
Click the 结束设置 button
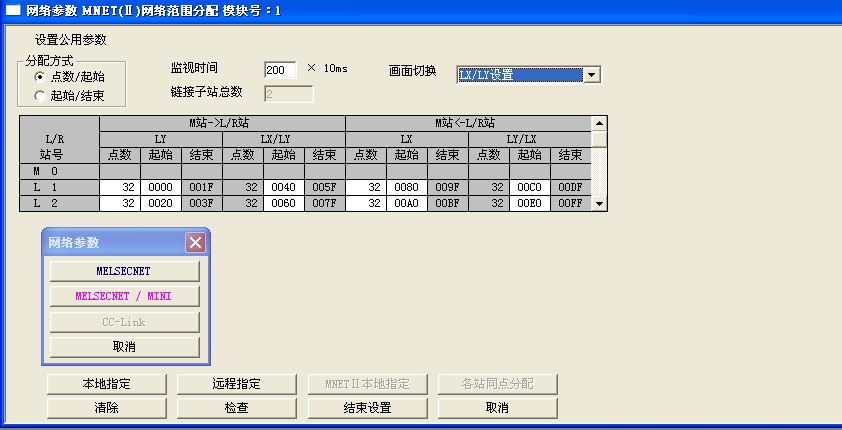point(367,408)
